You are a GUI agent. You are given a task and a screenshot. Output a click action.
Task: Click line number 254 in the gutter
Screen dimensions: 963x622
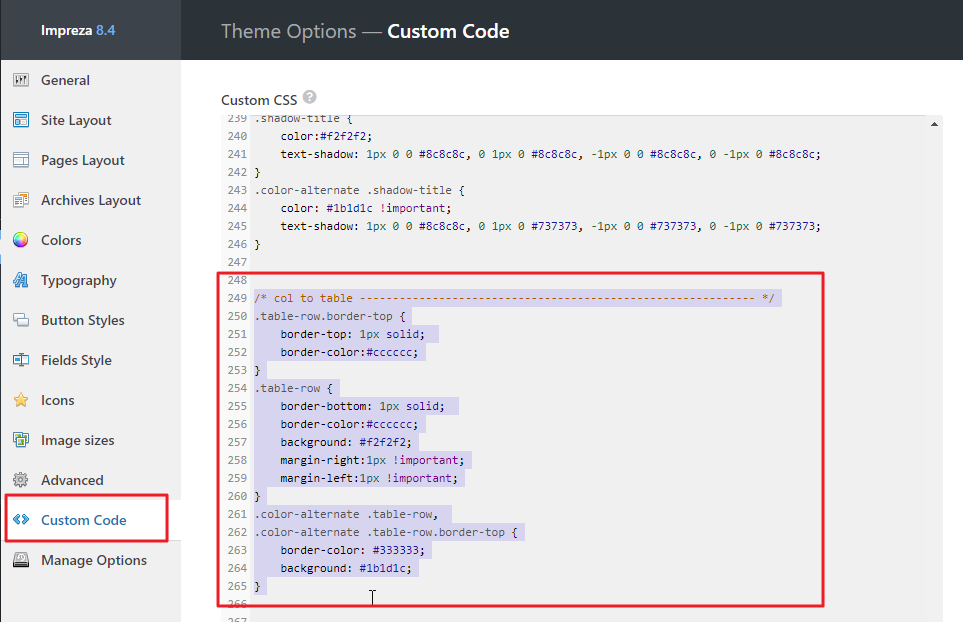pyautogui.click(x=237, y=388)
